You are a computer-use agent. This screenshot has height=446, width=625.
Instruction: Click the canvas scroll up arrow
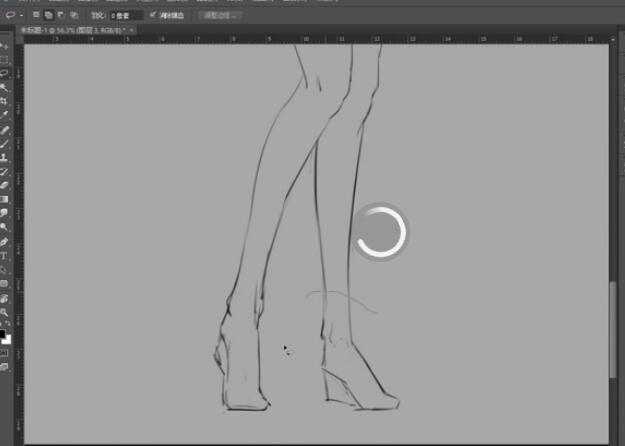[x=613, y=39]
